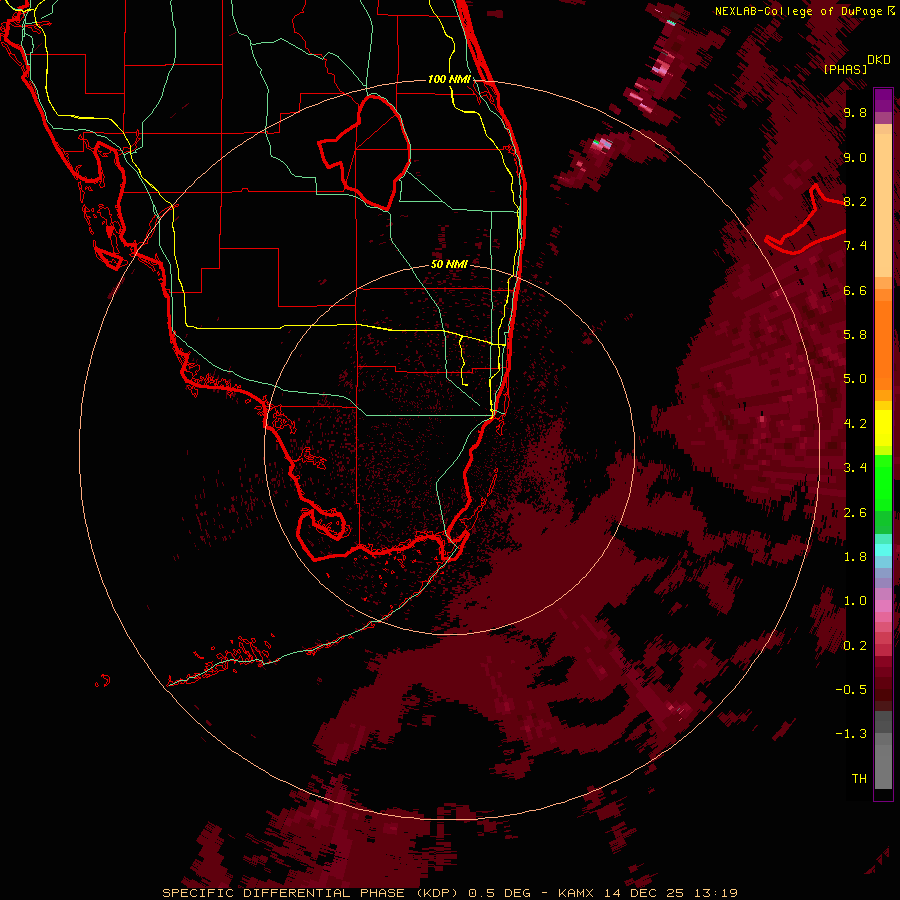This screenshot has width=900, height=900.
Task: Click the -0.5 legend value
Action: (851, 690)
